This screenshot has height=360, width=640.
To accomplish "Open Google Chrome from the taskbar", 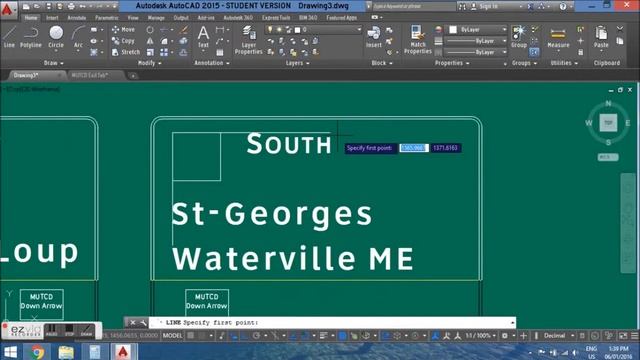I will coord(37,352).
